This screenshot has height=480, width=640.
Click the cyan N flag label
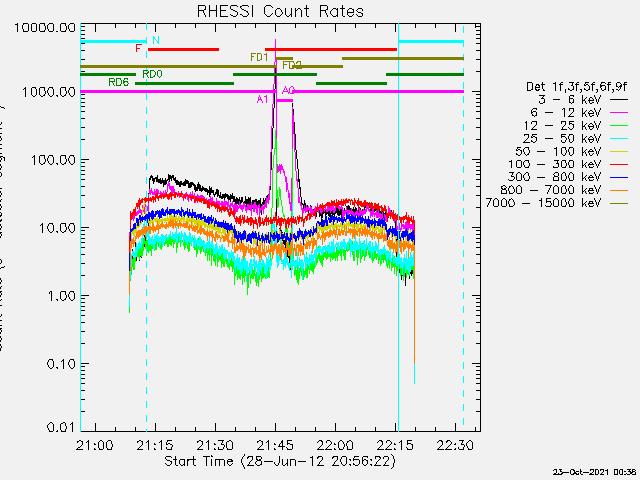[x=156, y=40]
